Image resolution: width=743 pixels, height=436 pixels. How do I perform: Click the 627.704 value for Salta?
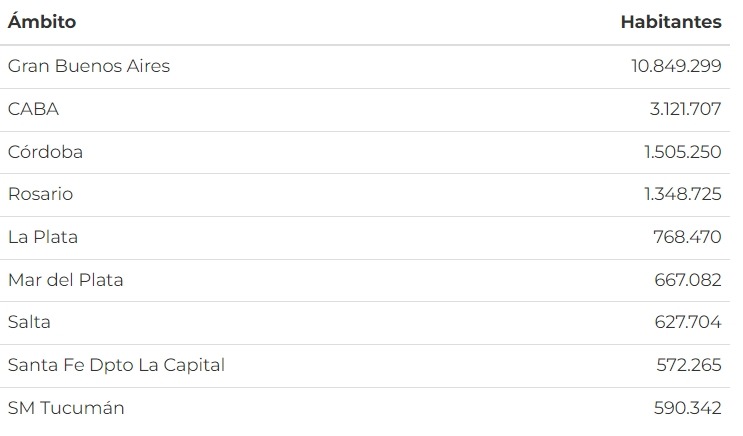pyautogui.click(x=687, y=322)
